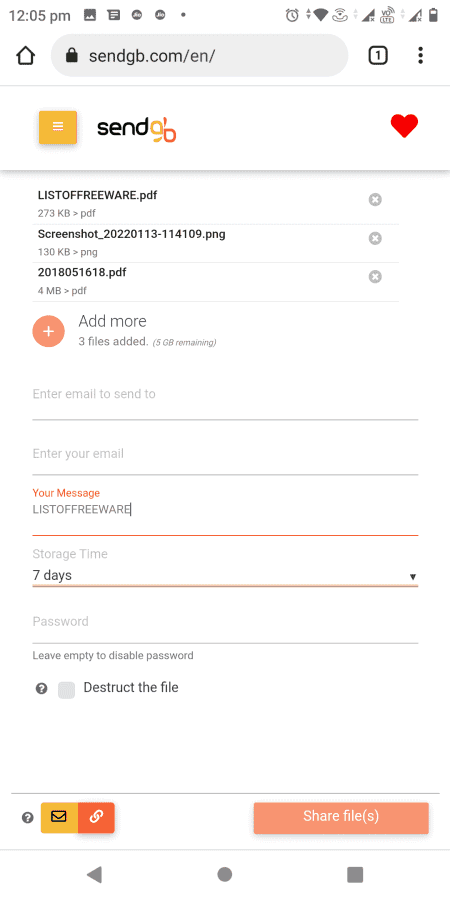Remove Screenshot_20220113-114109.png file
Viewport: 450px width, 900px height.
pyautogui.click(x=375, y=238)
